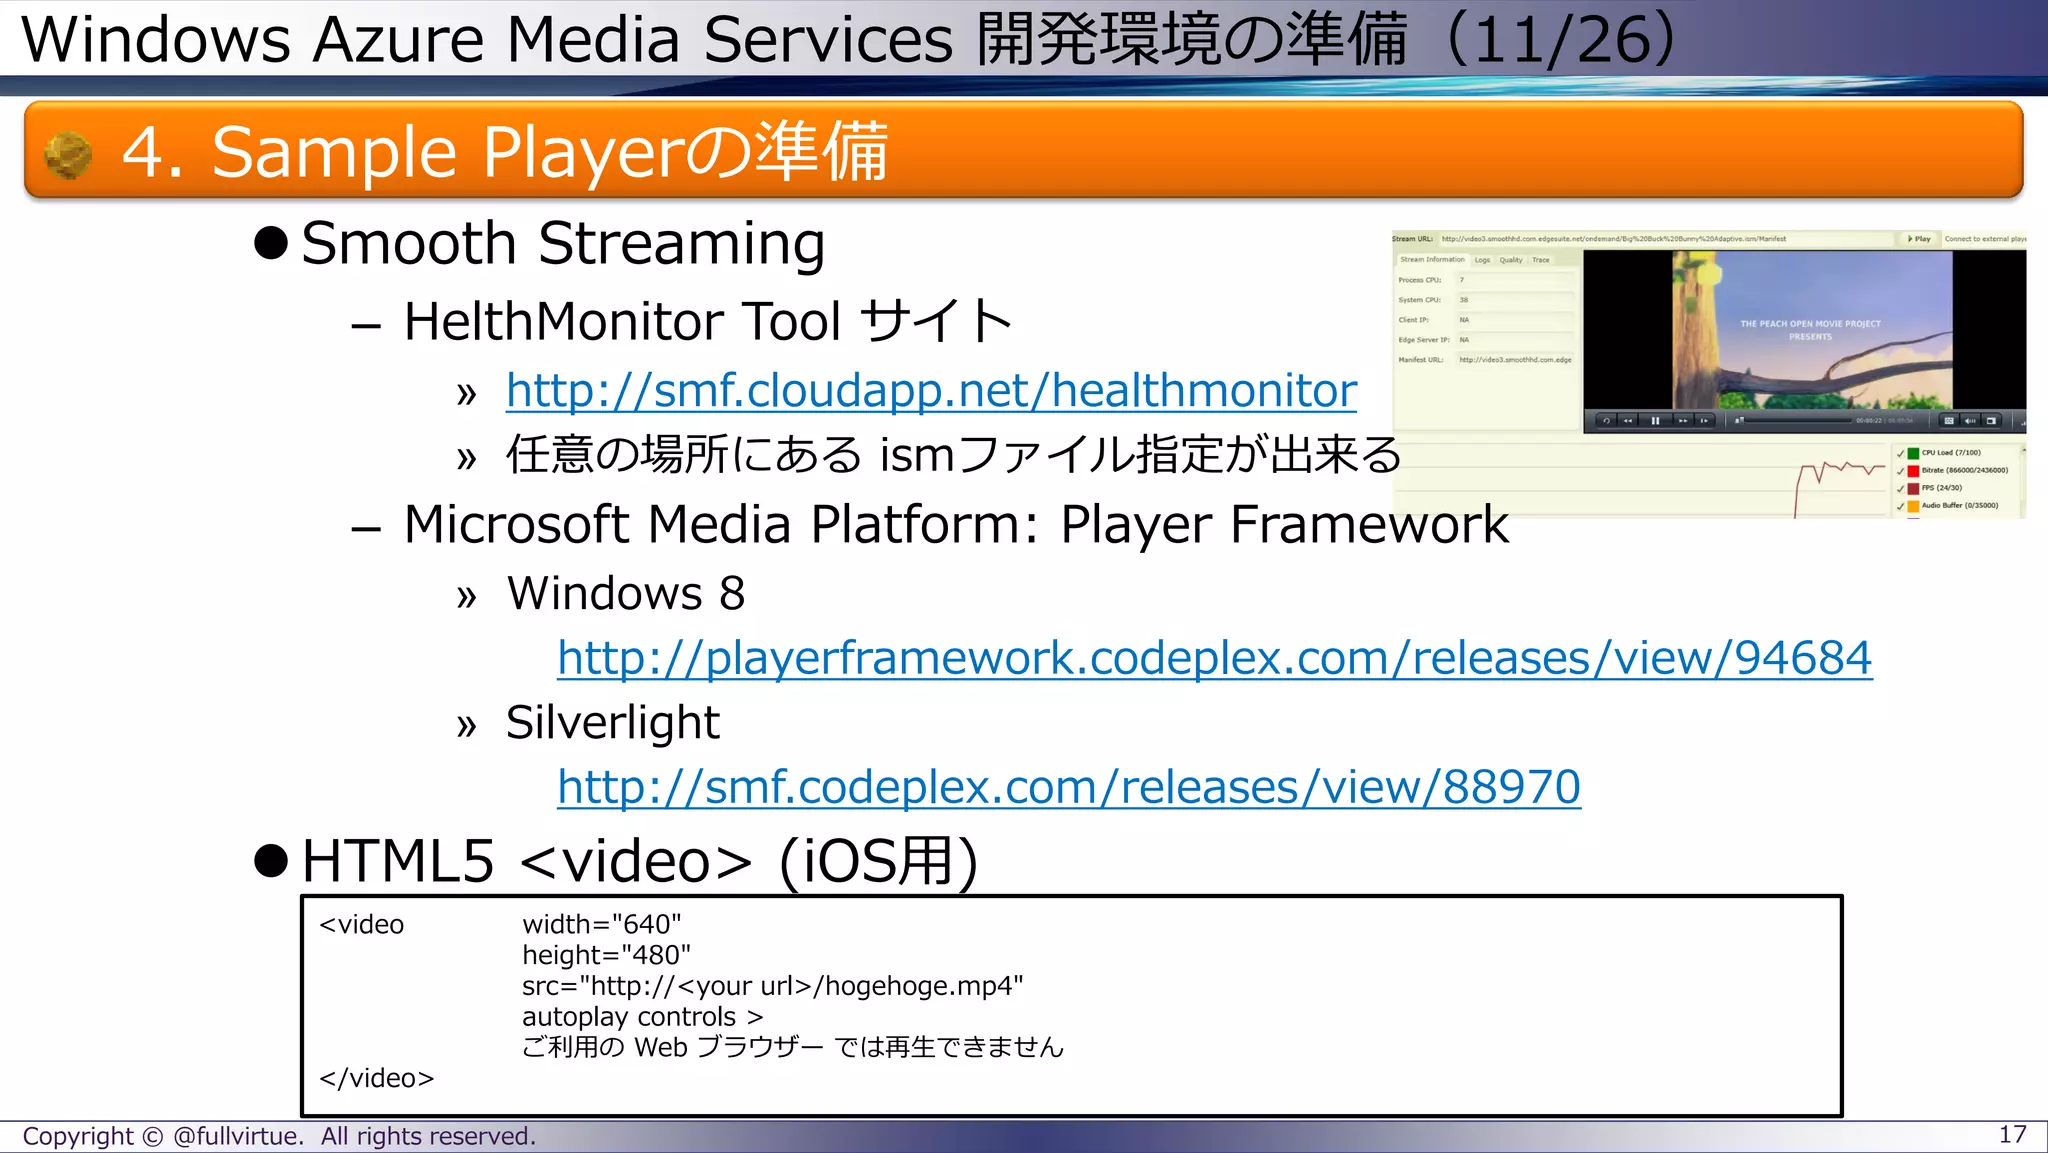The height and width of the screenshot is (1153, 2048).
Task: Switch to the Stream Information tab
Action: point(1432,260)
